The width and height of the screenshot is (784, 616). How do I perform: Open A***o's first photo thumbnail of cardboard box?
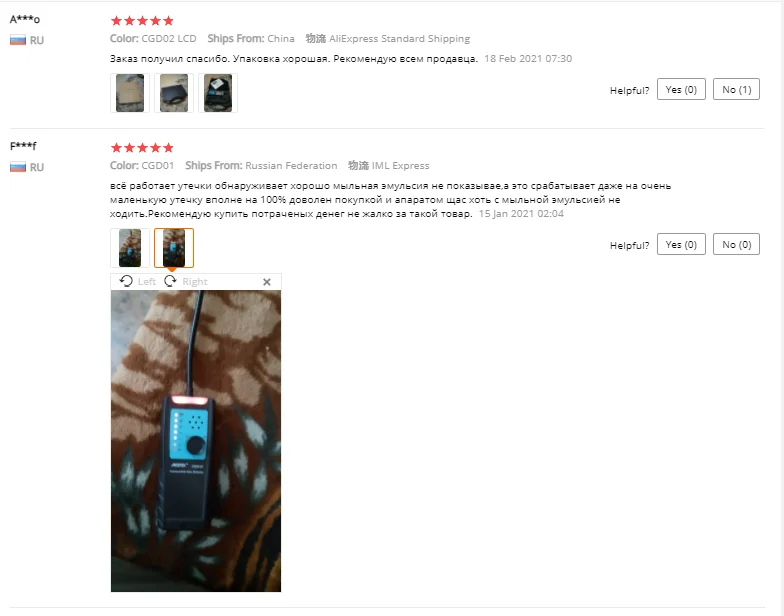point(130,93)
